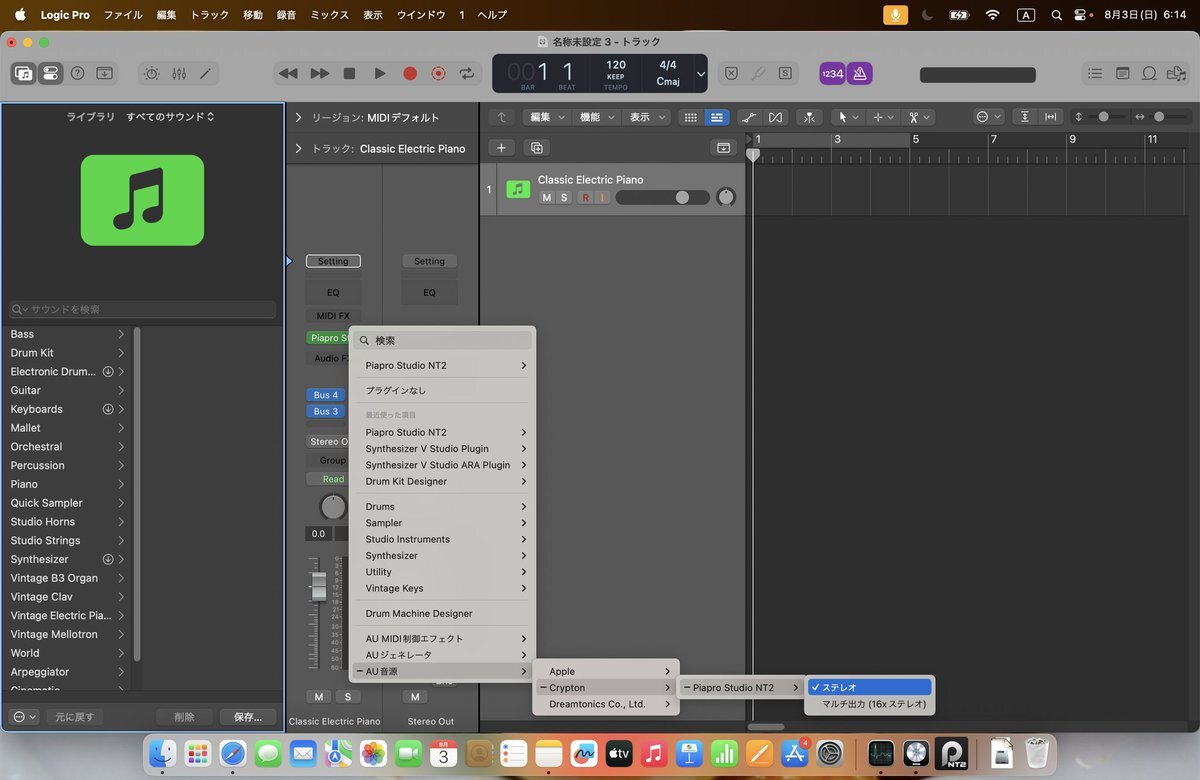Toggle the Count-in 1234 button
The image size is (1200, 780).
(832, 73)
